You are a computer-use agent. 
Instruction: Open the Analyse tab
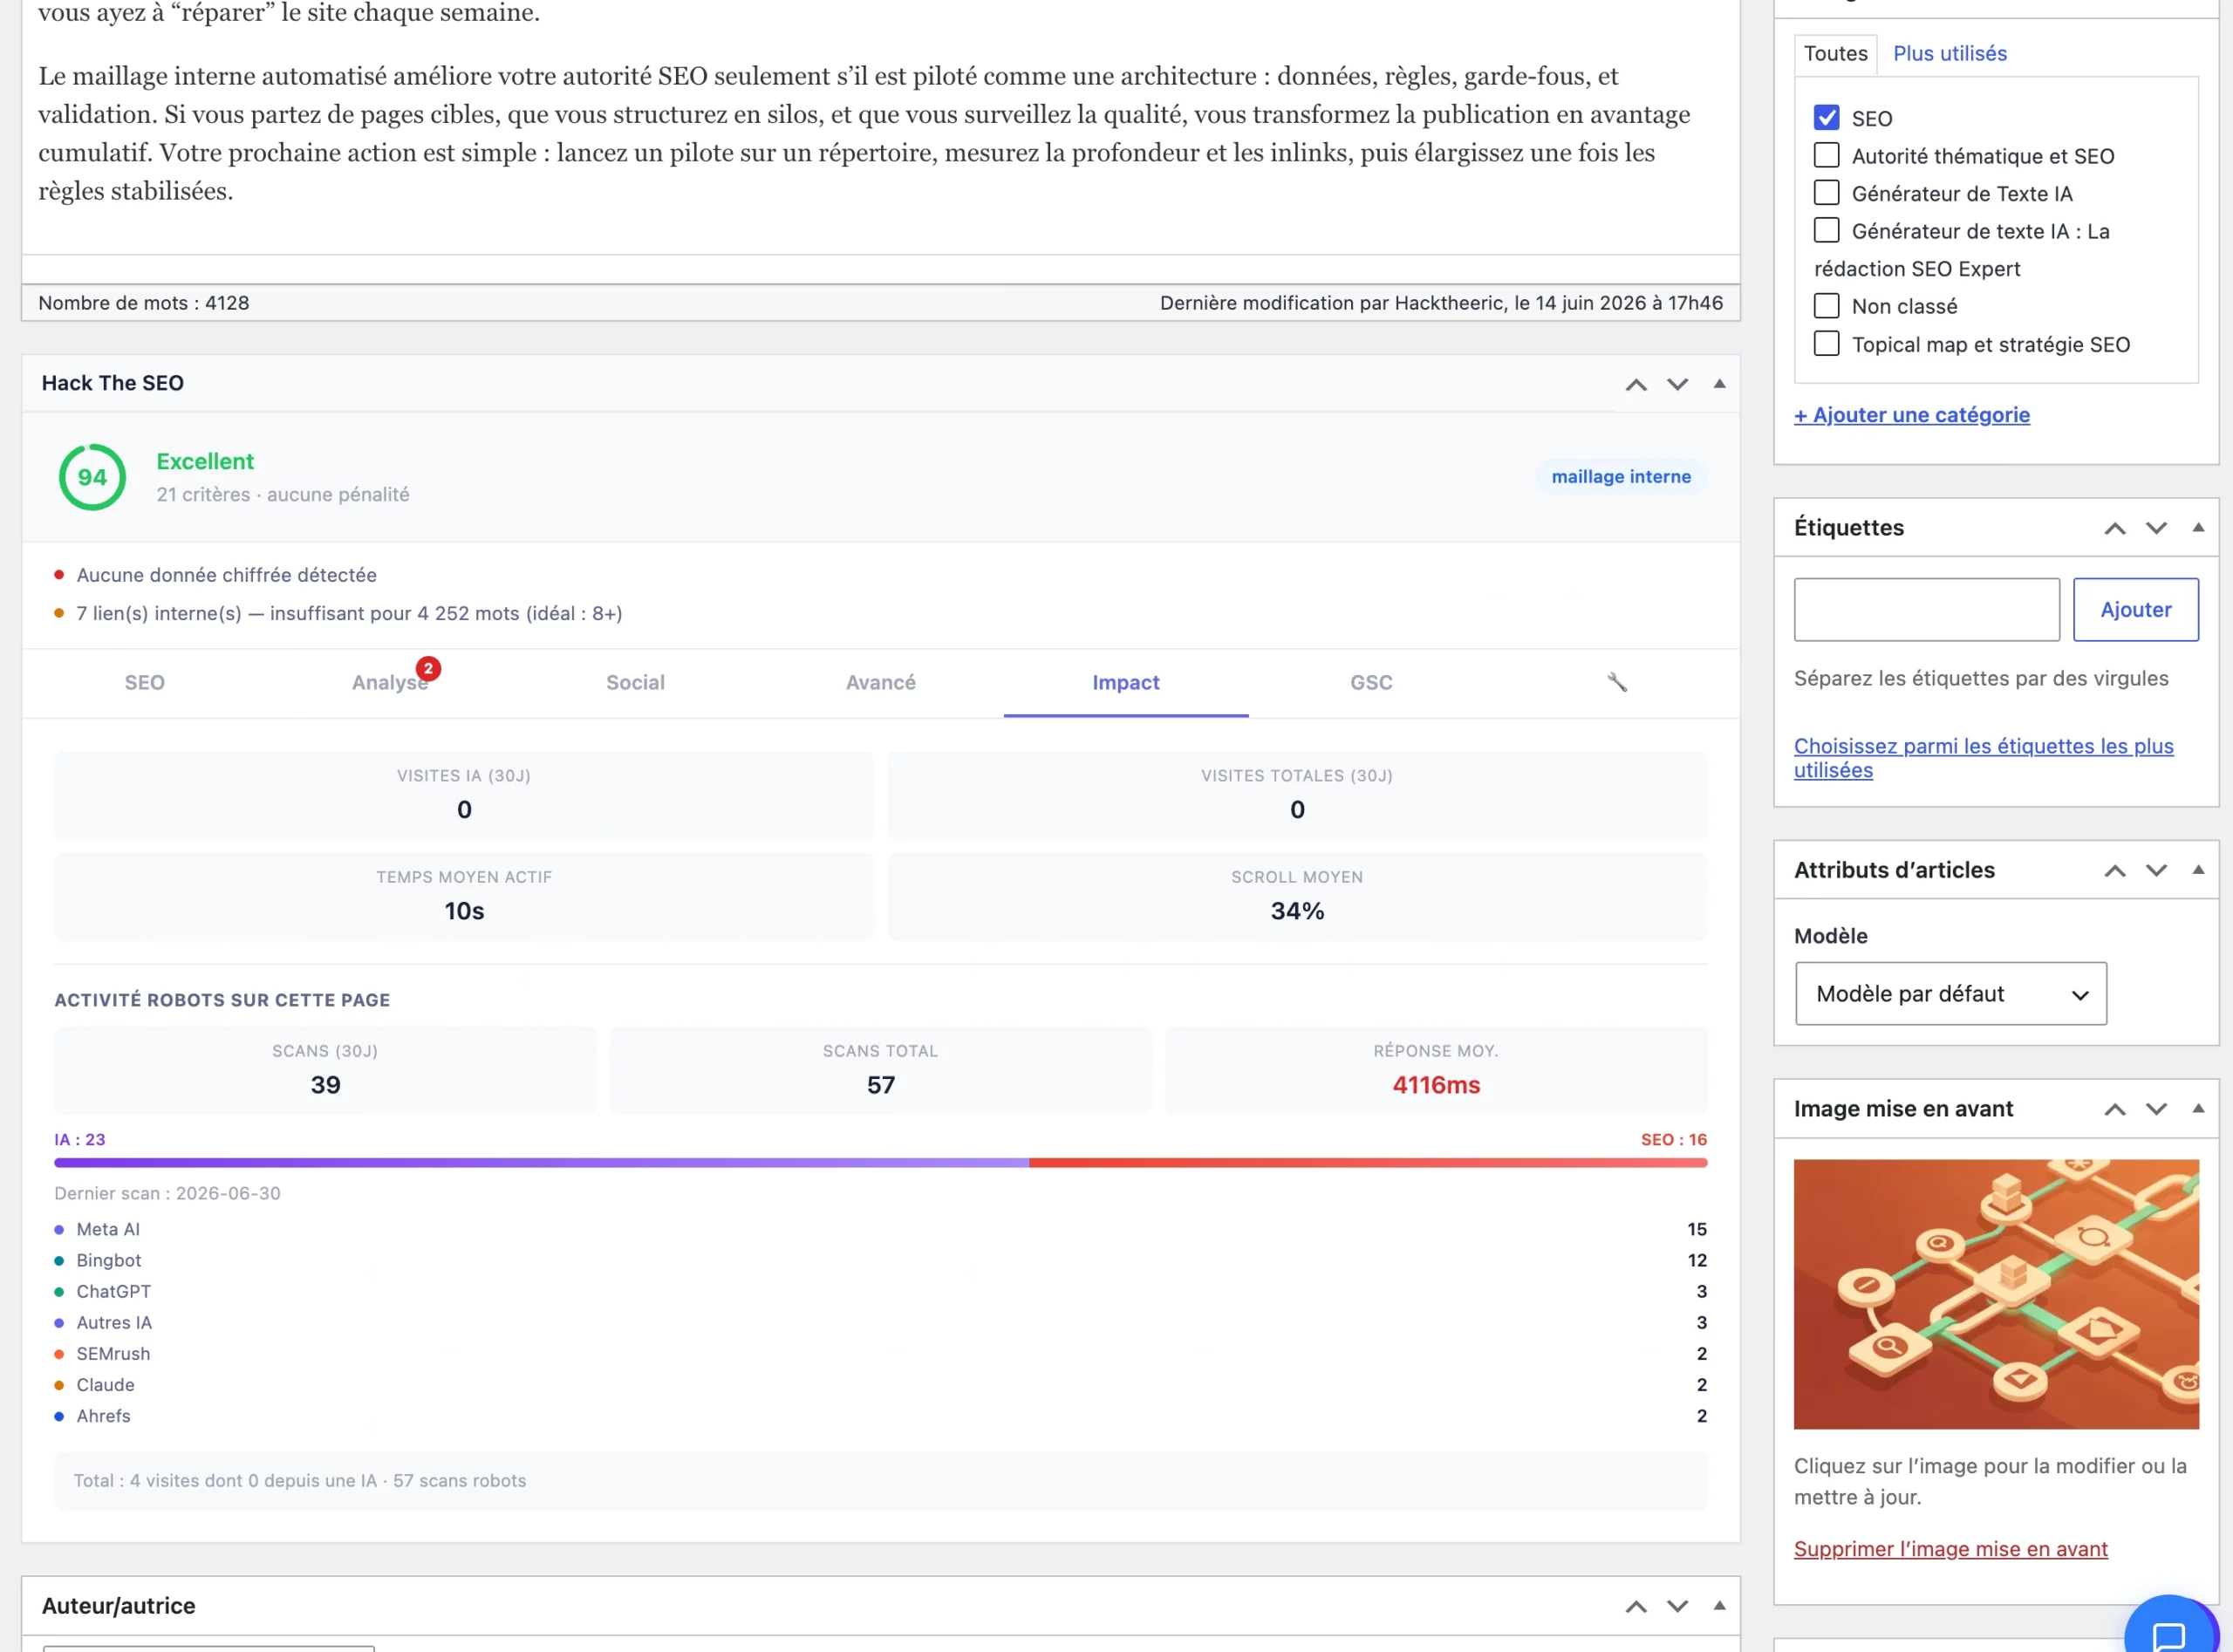coord(389,683)
